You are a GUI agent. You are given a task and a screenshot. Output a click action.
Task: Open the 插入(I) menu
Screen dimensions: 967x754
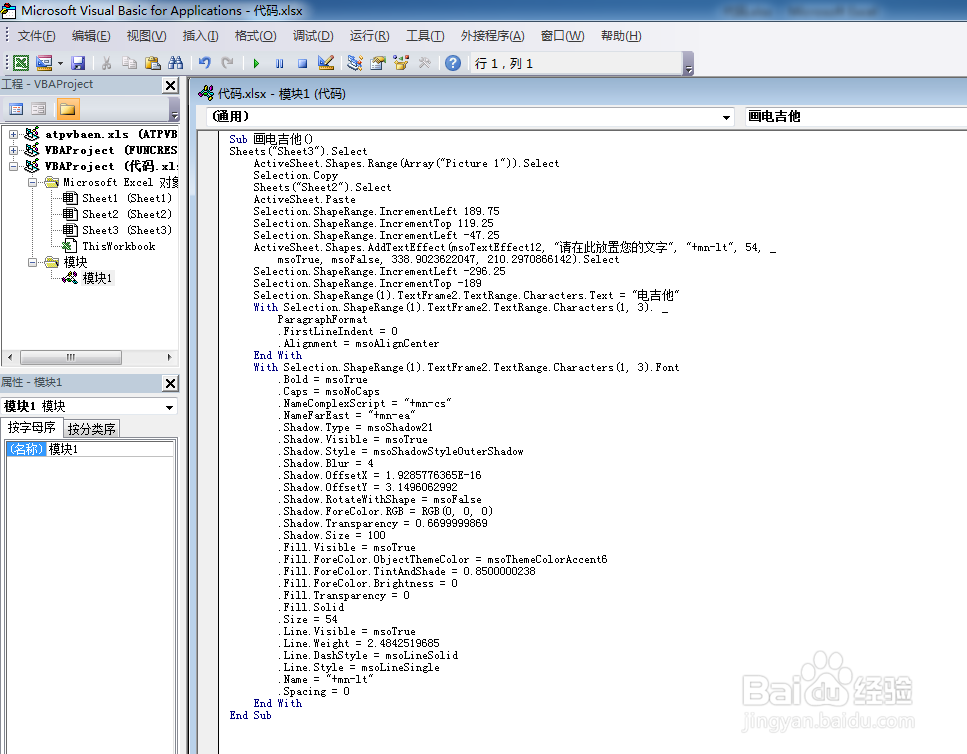[200, 36]
